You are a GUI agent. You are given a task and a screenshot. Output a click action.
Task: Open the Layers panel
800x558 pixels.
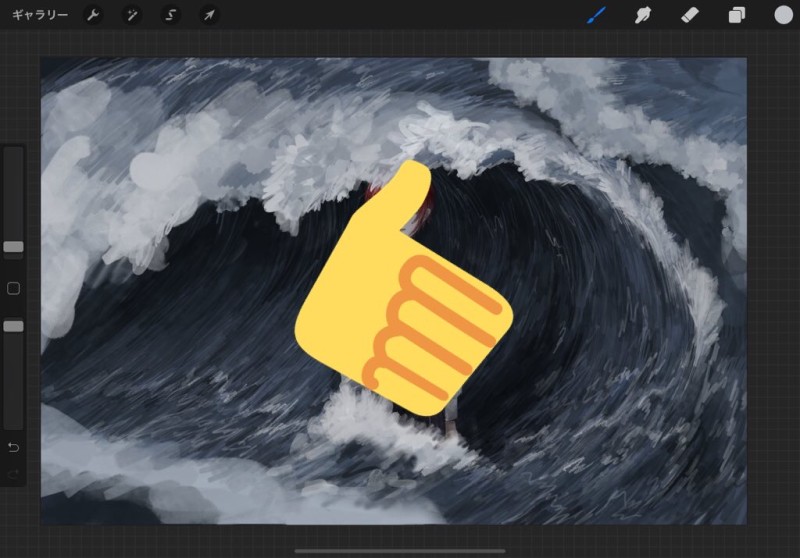[x=736, y=15]
